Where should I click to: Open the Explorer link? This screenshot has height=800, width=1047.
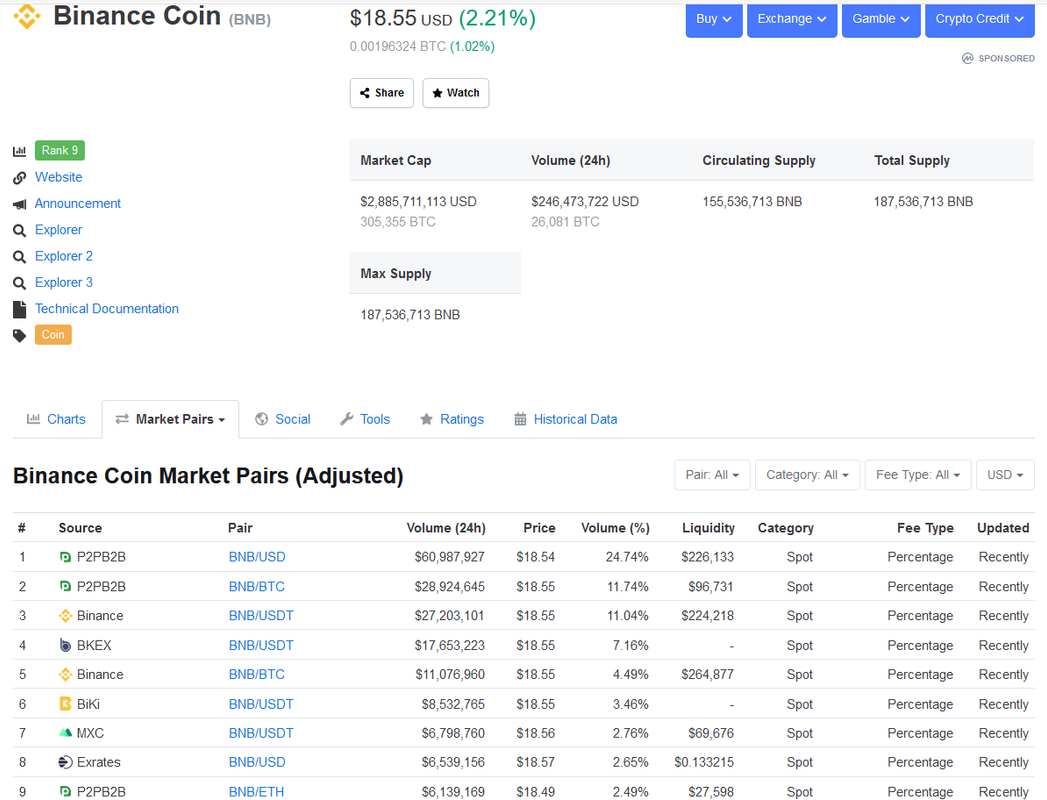(59, 230)
